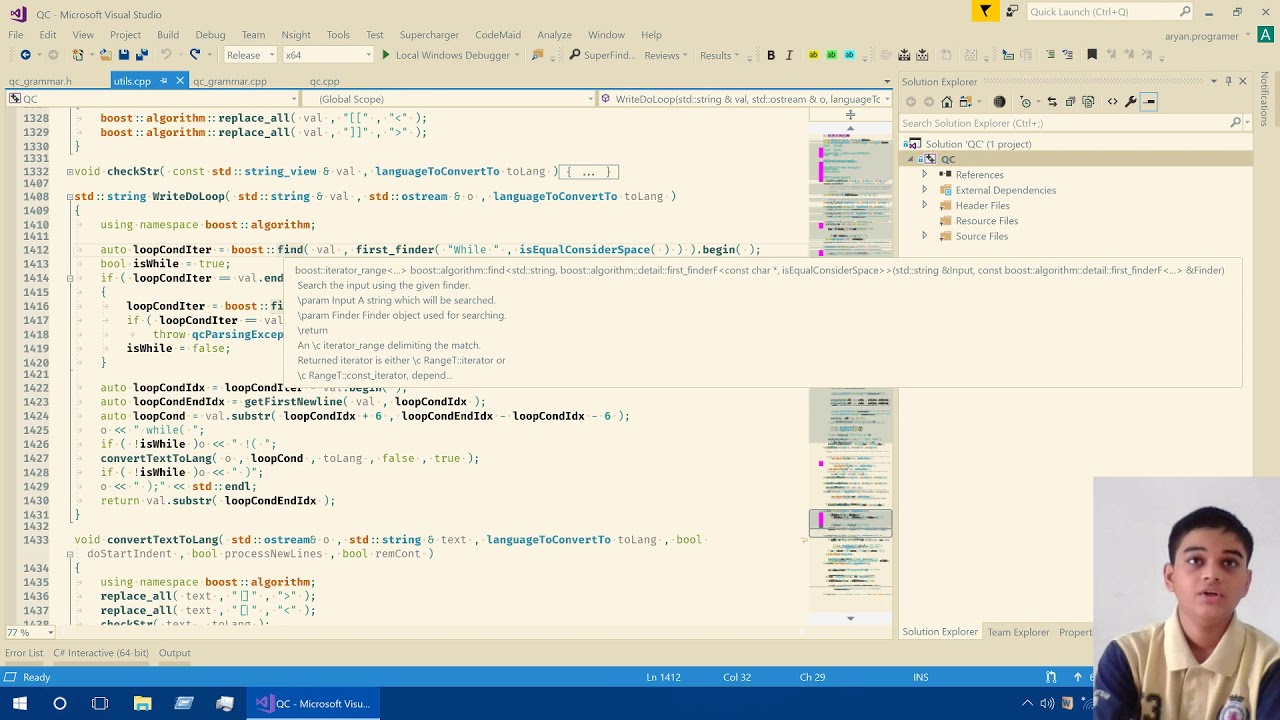
Task: Click Switch Views icon in Solution Explorer
Action: tap(968, 101)
